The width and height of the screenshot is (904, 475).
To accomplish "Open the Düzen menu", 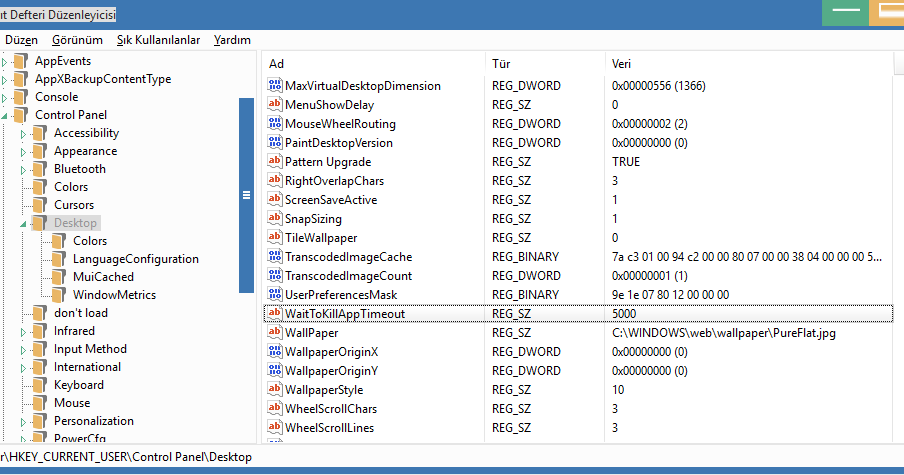I will [21, 40].
